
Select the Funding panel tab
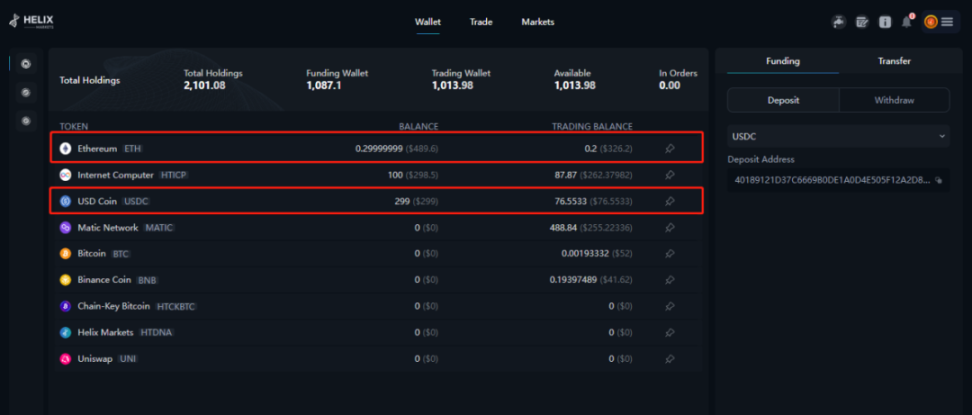pos(783,61)
